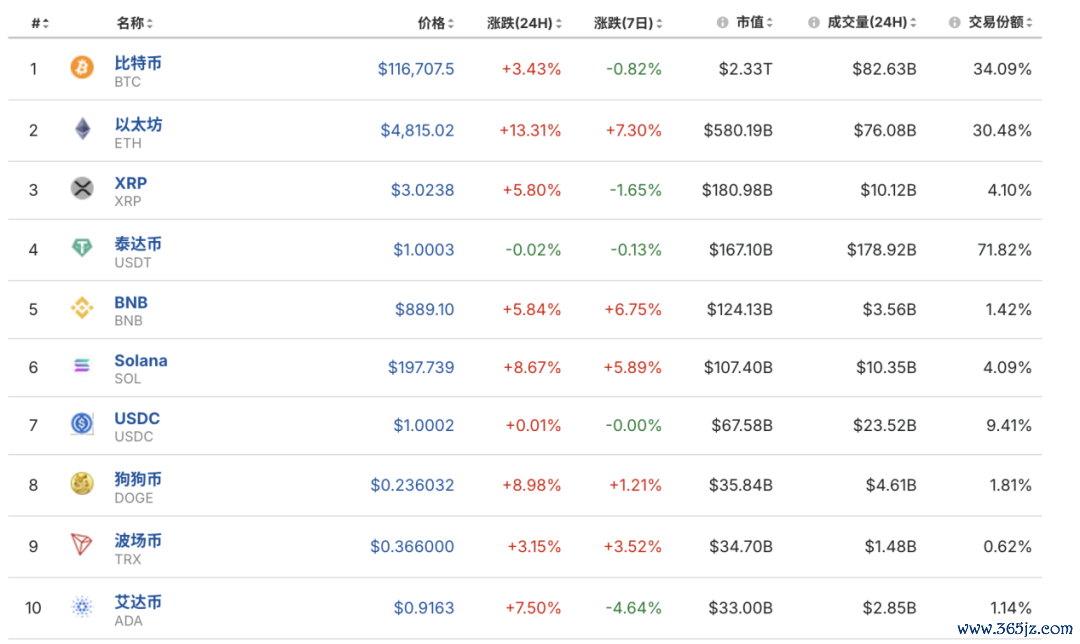Image resolution: width=1080 pixels, height=644 pixels.
Task: Click the XRP coin logo icon
Action: coord(82,188)
